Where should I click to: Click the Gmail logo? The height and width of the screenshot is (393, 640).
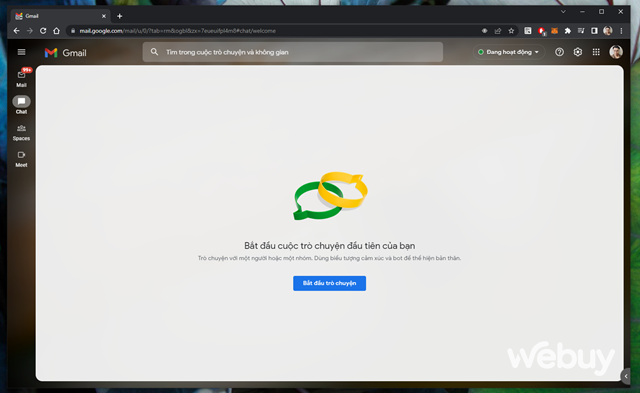point(65,53)
